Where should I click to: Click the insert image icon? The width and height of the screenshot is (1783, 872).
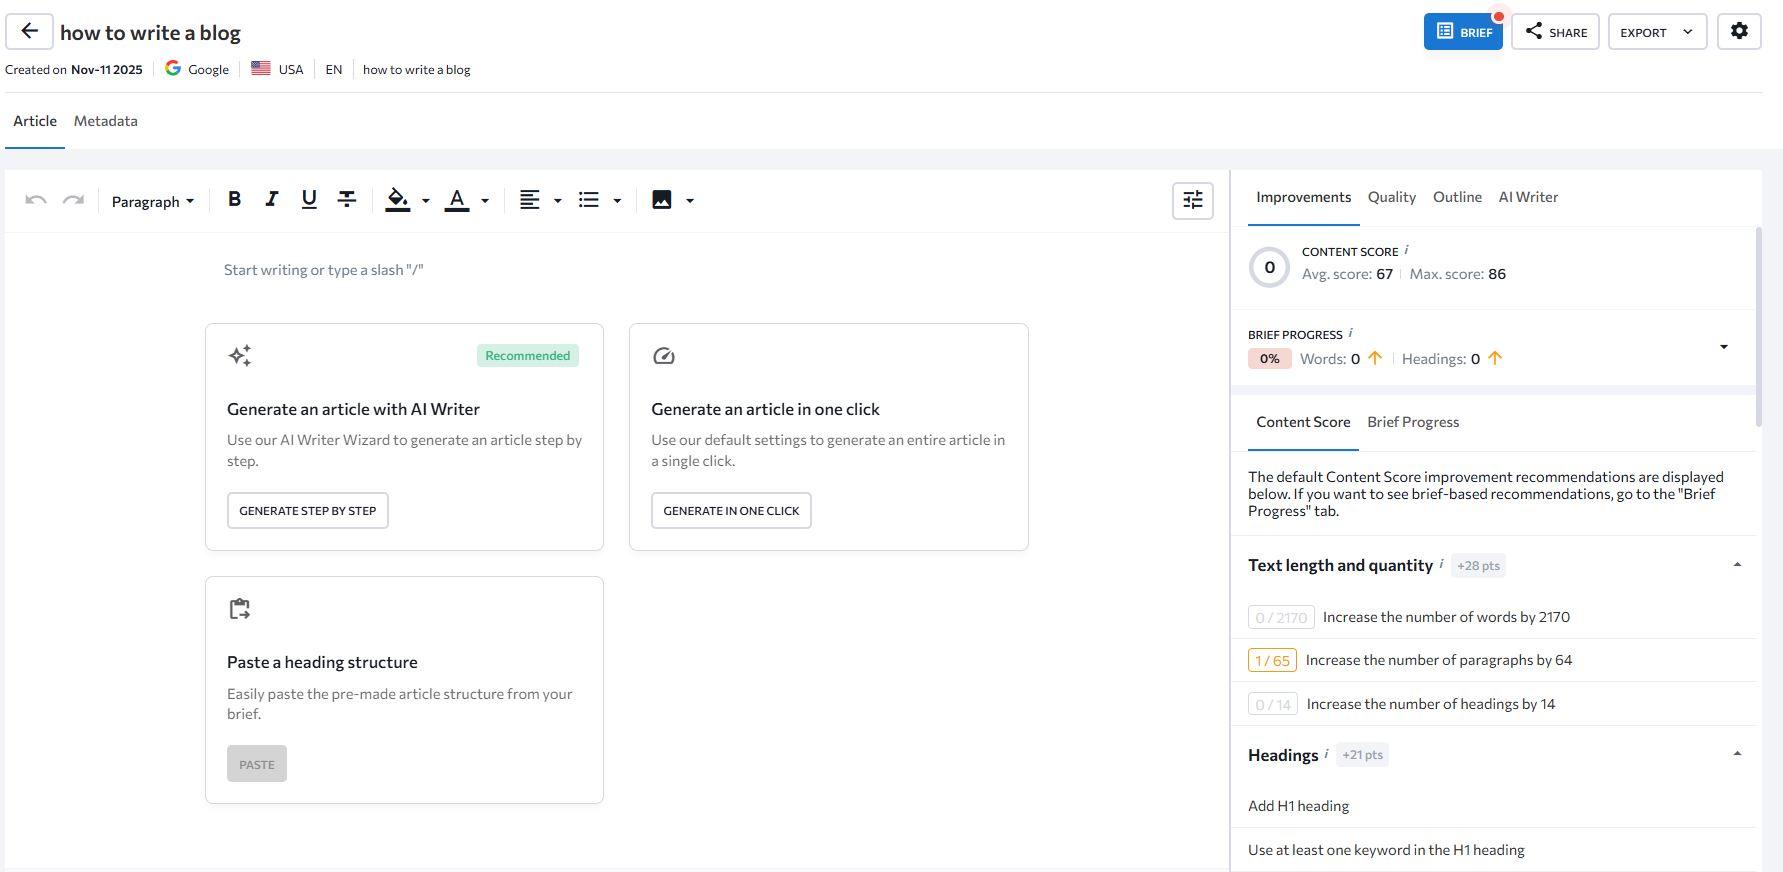tap(662, 200)
